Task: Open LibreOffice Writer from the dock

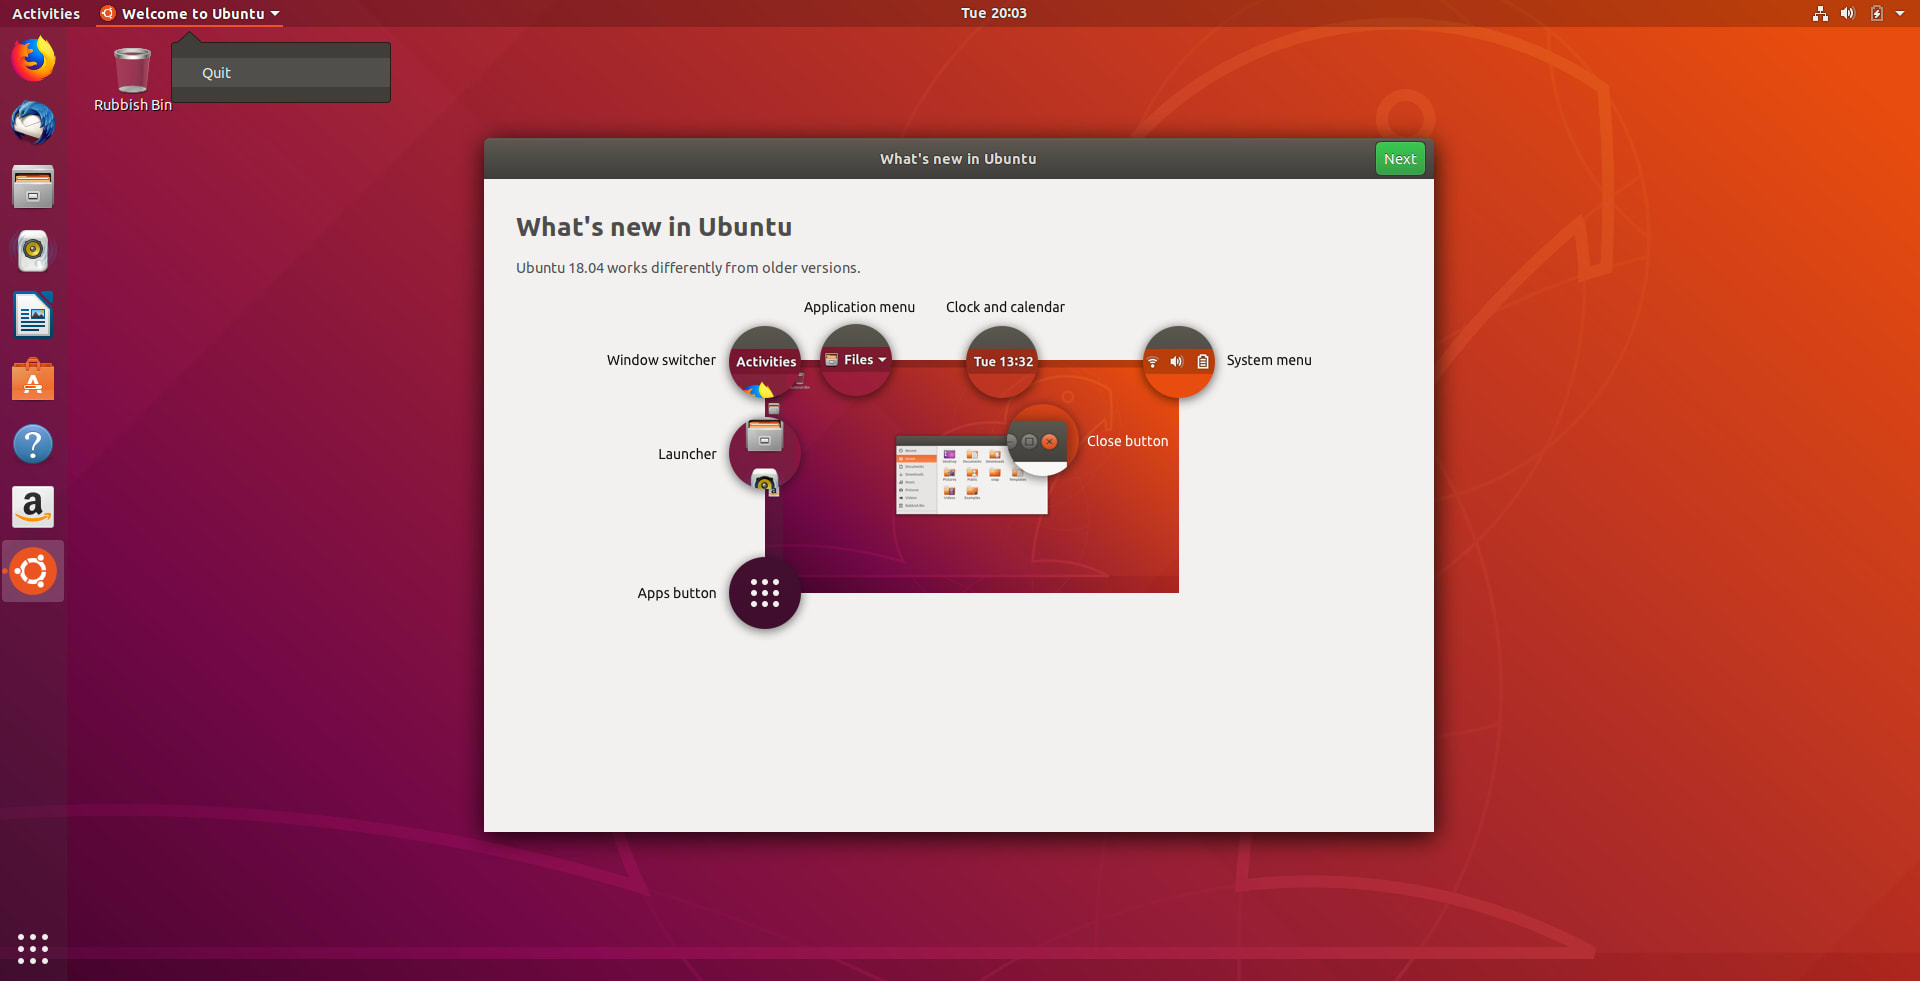Action: (x=33, y=315)
